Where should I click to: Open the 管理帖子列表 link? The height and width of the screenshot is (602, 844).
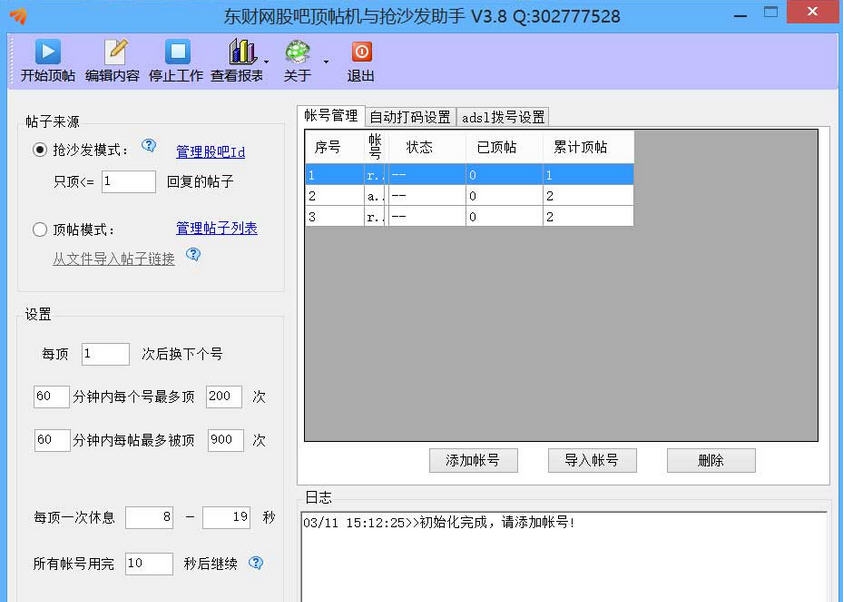coord(217,228)
